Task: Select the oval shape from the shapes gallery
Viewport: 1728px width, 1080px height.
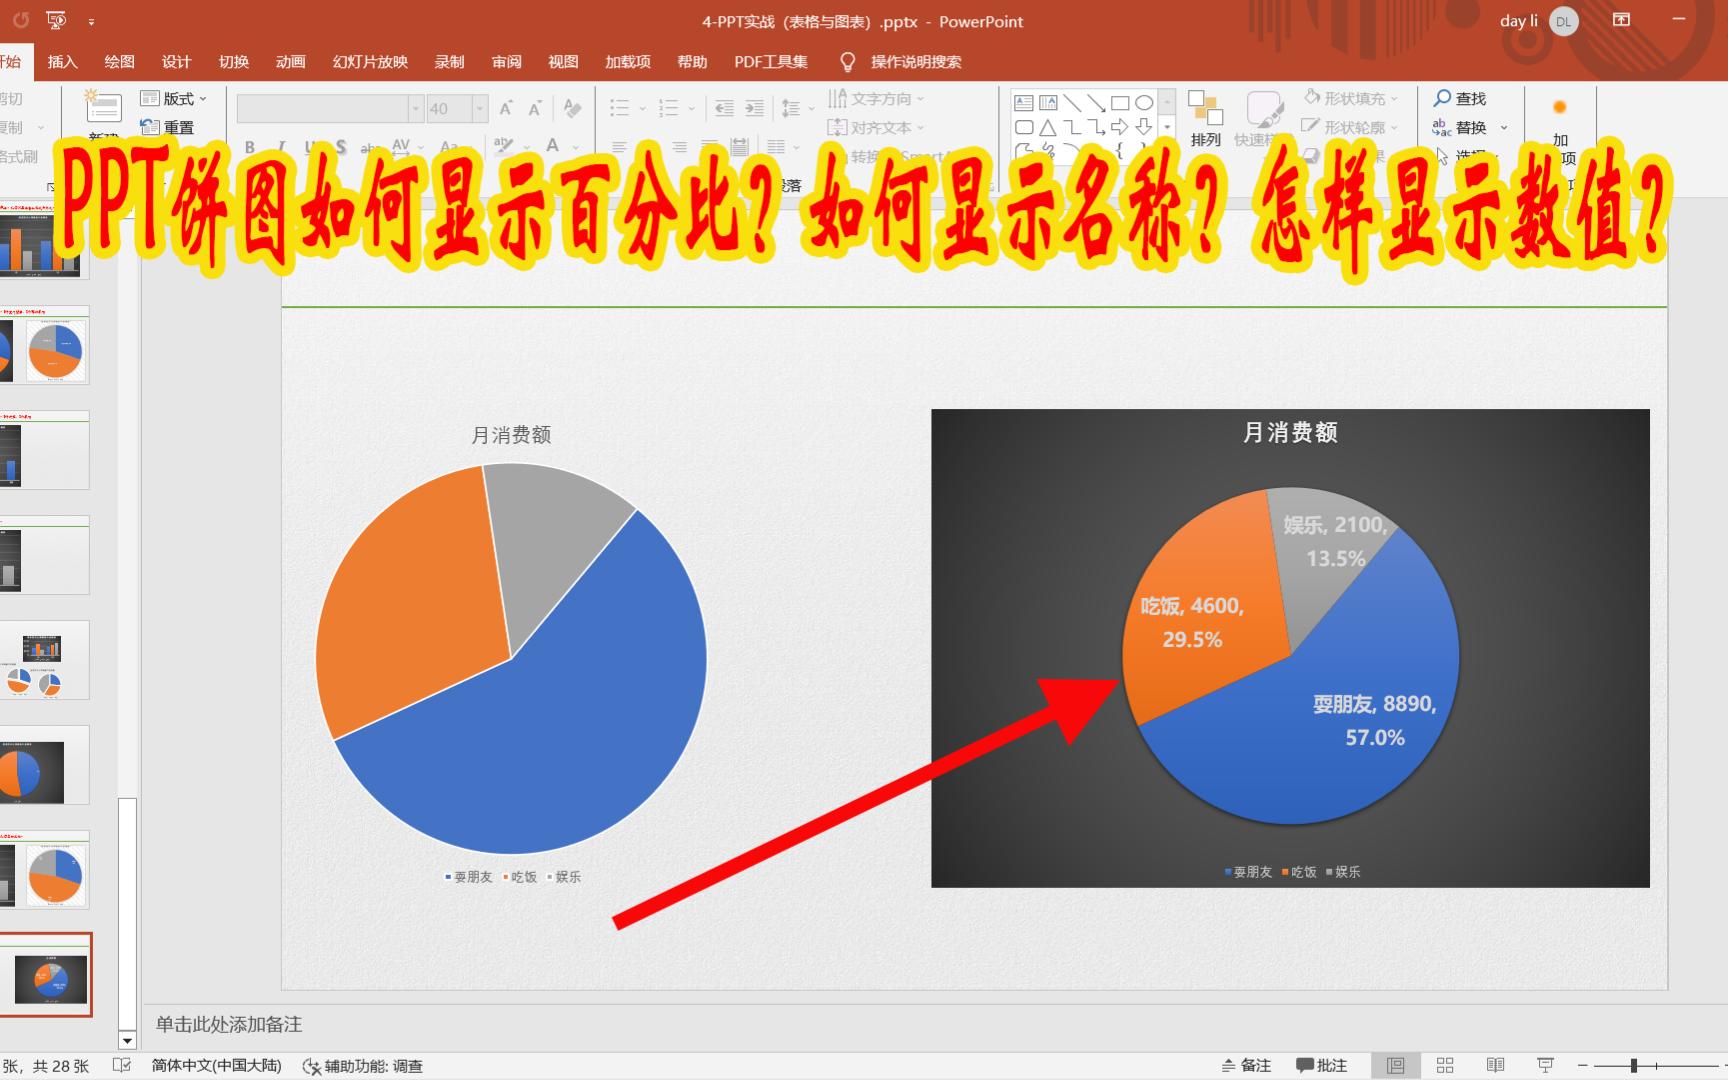Action: coord(1146,102)
